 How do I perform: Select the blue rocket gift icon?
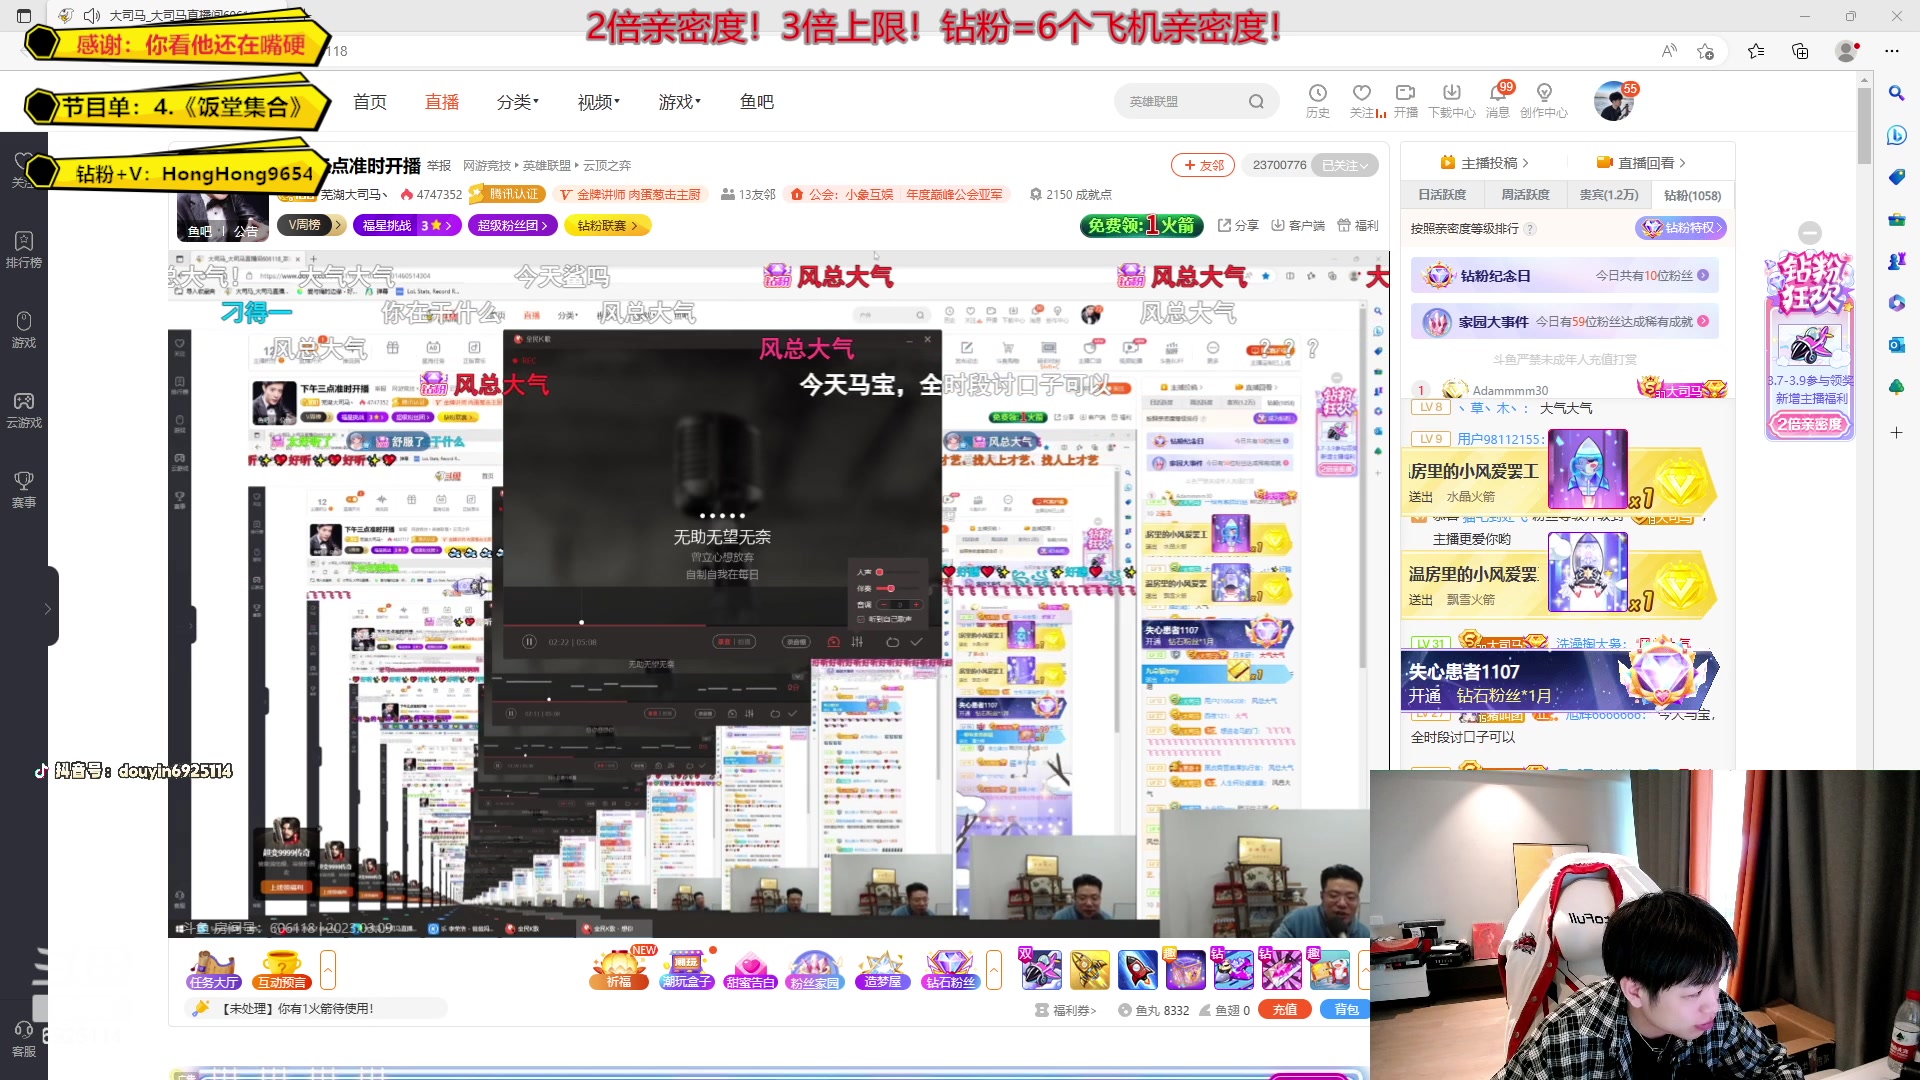(x=1138, y=969)
